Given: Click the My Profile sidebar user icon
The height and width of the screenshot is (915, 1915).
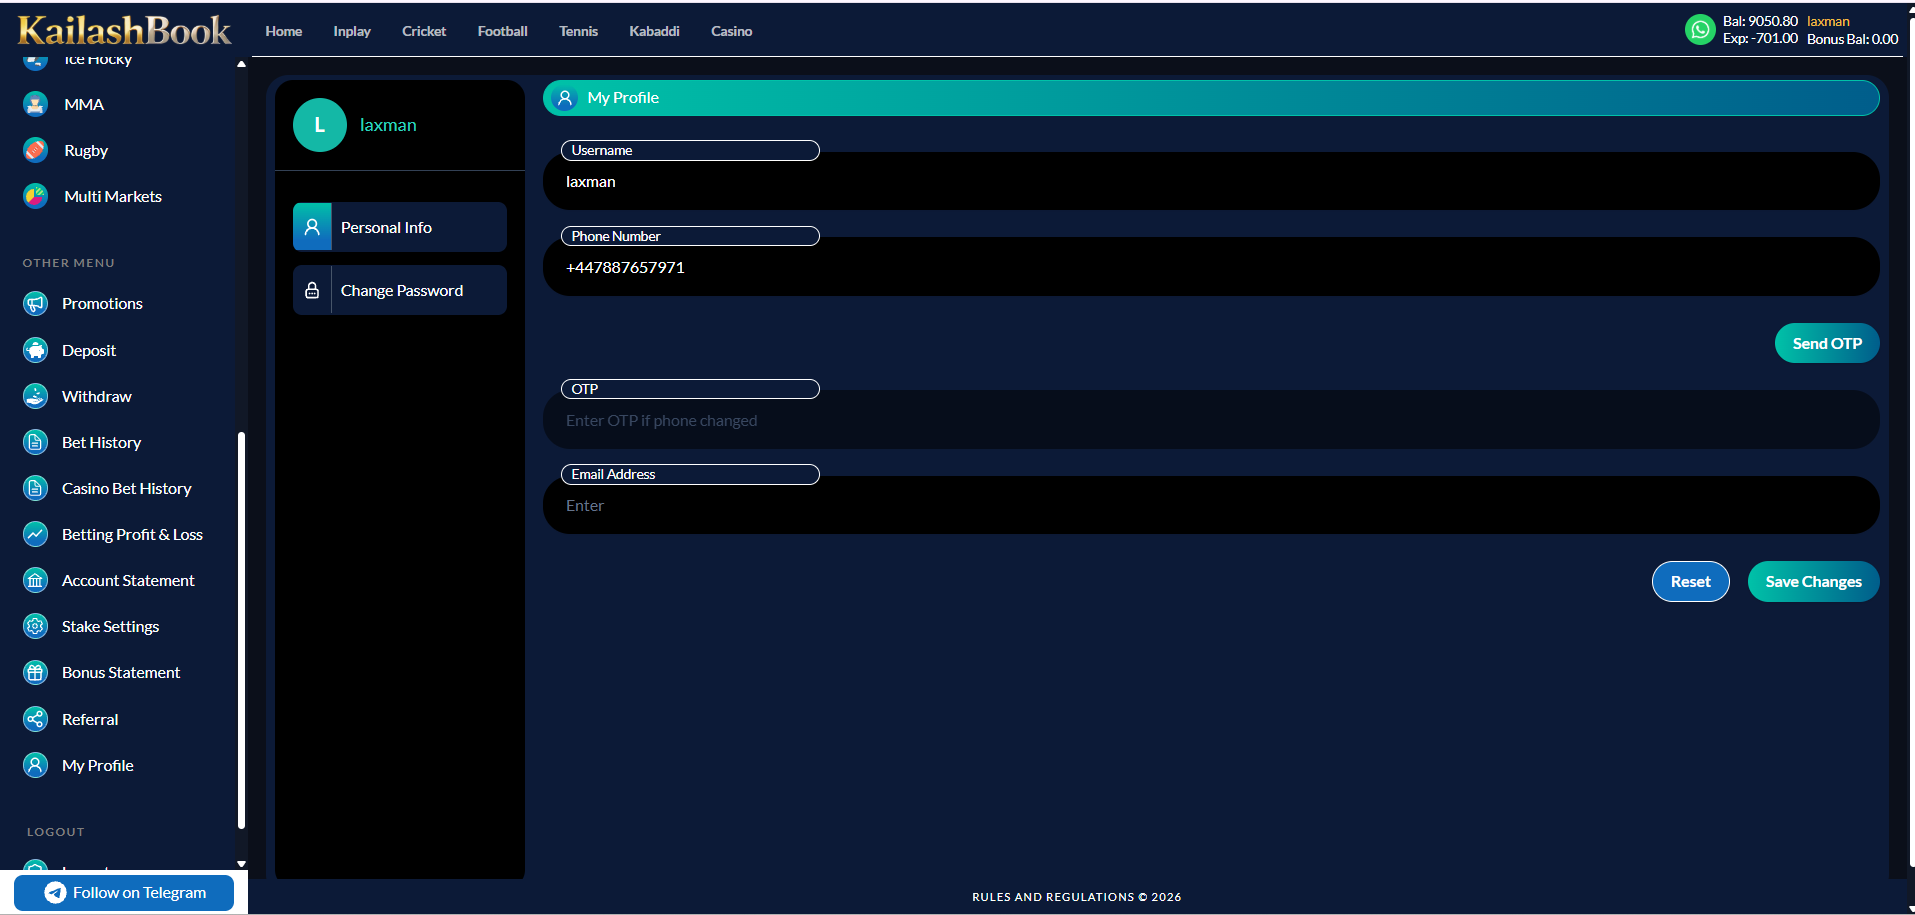Looking at the screenshot, I should tap(35, 765).
